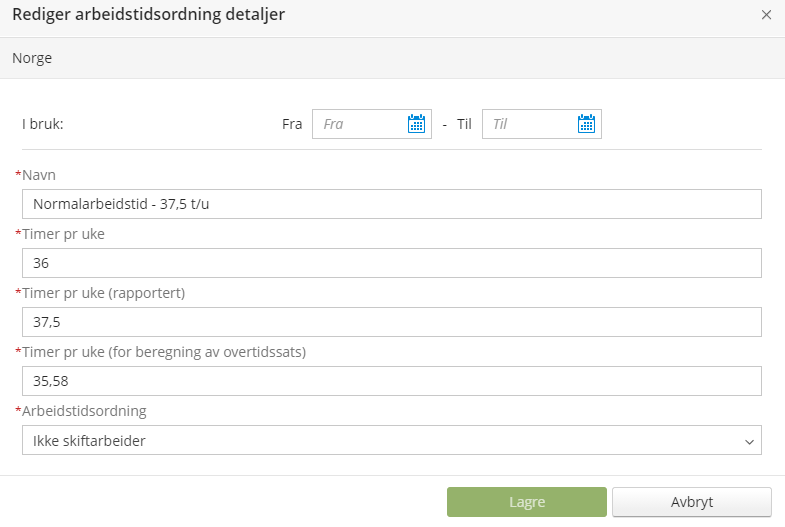
Task: Open the Fra date calendar picker
Action: point(417,124)
